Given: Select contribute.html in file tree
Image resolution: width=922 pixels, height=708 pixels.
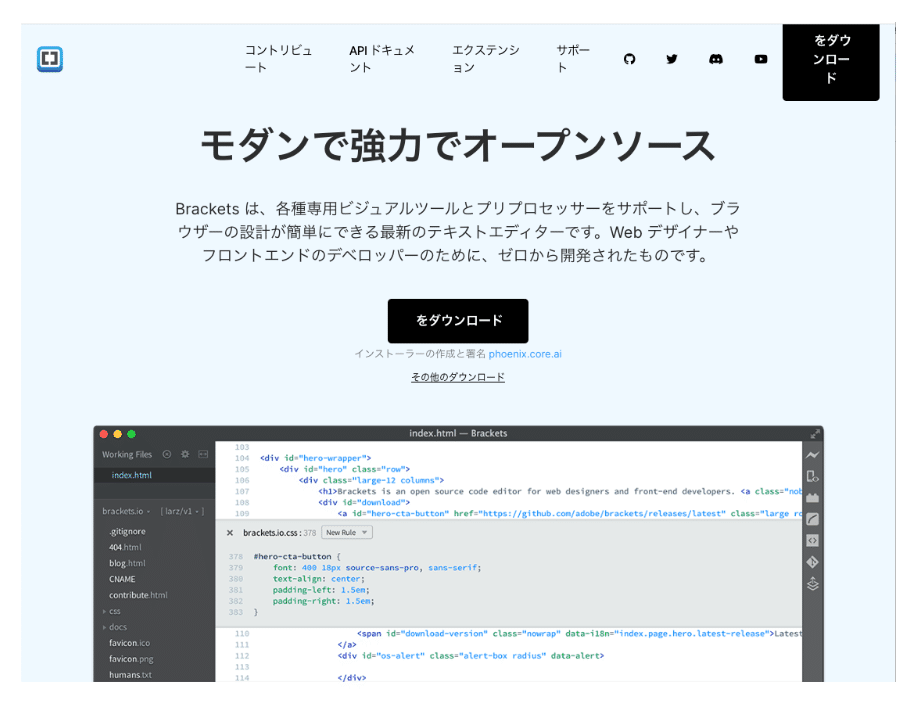Looking at the screenshot, I should tap(138, 595).
